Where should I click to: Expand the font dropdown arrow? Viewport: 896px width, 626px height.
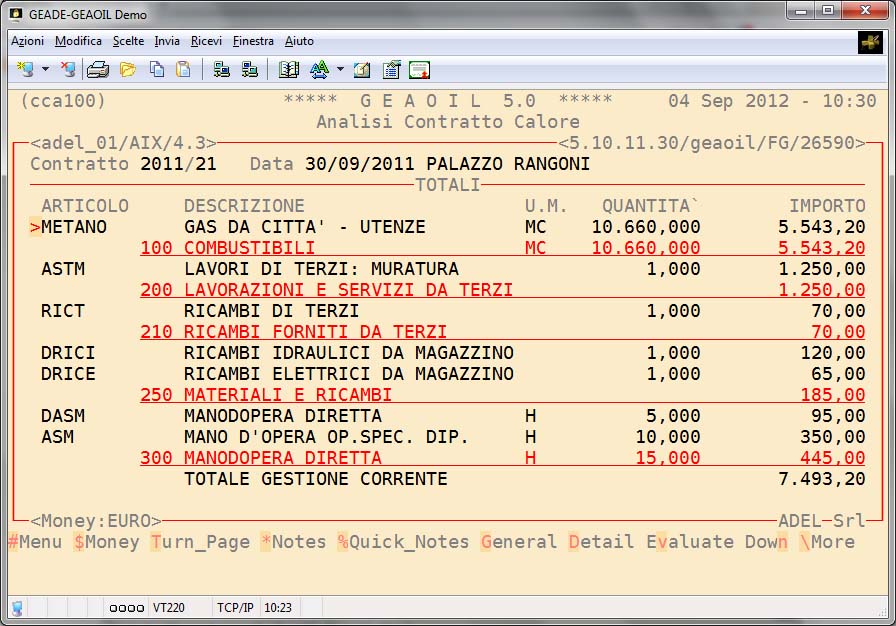340,70
